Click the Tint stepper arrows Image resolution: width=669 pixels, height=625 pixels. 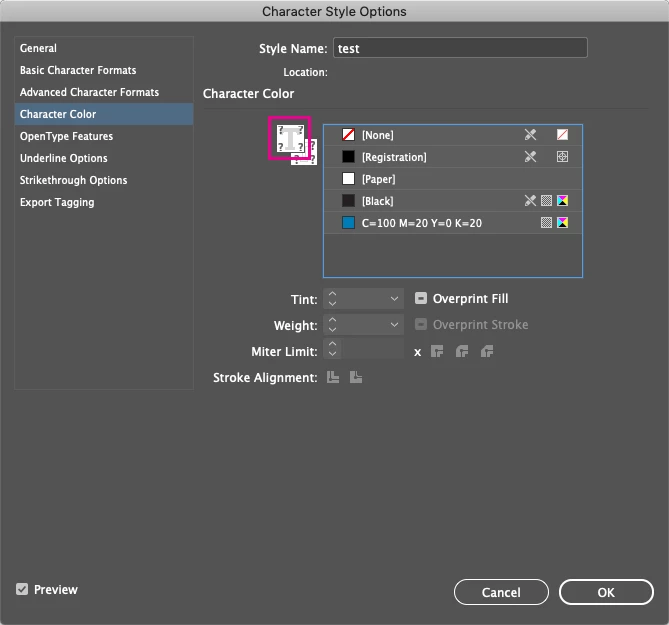tap(332, 299)
